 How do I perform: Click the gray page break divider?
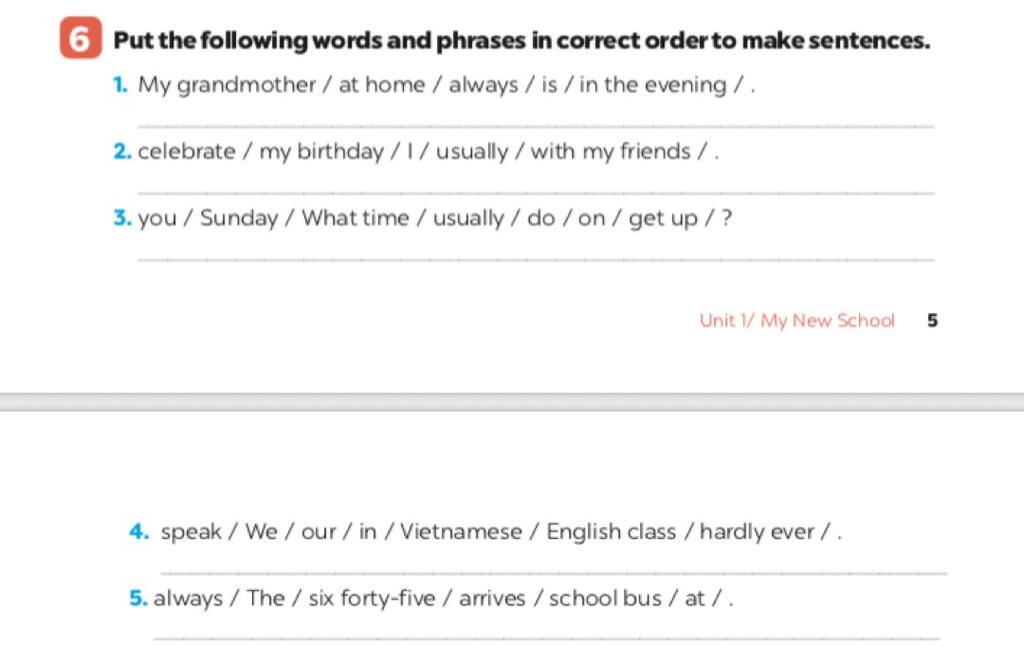512,402
